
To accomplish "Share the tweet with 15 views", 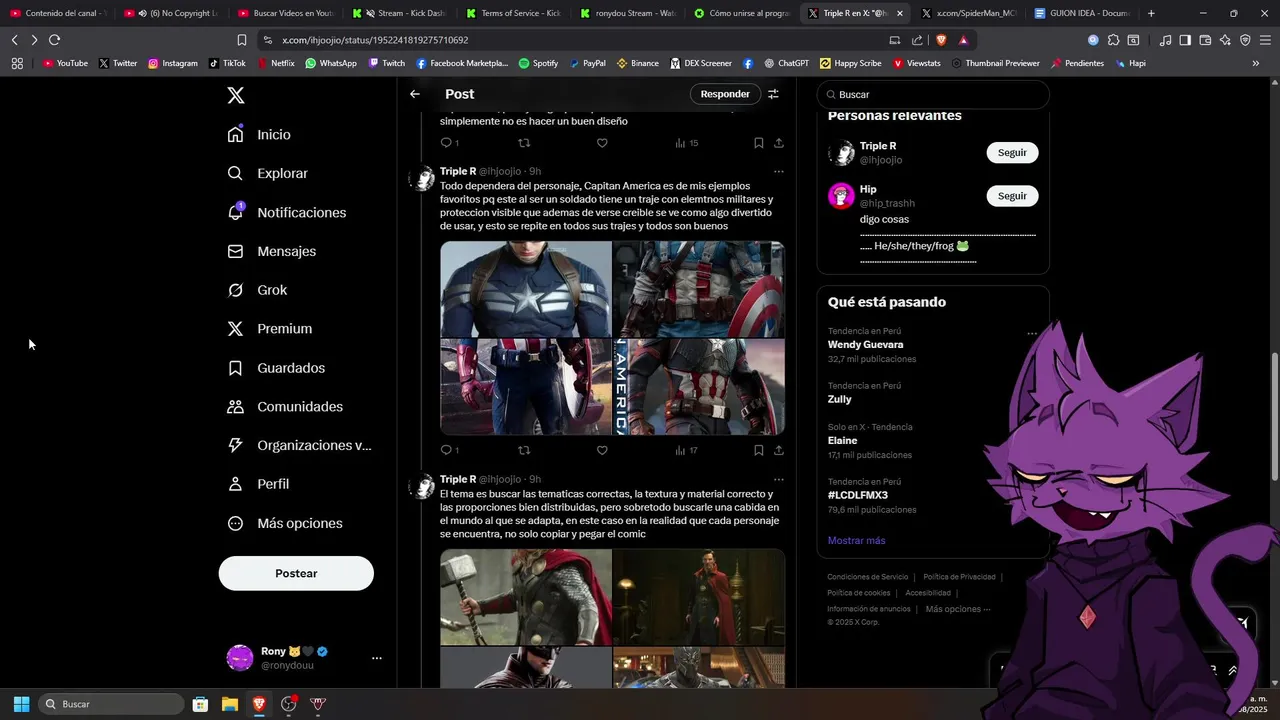I will click(x=778, y=143).
